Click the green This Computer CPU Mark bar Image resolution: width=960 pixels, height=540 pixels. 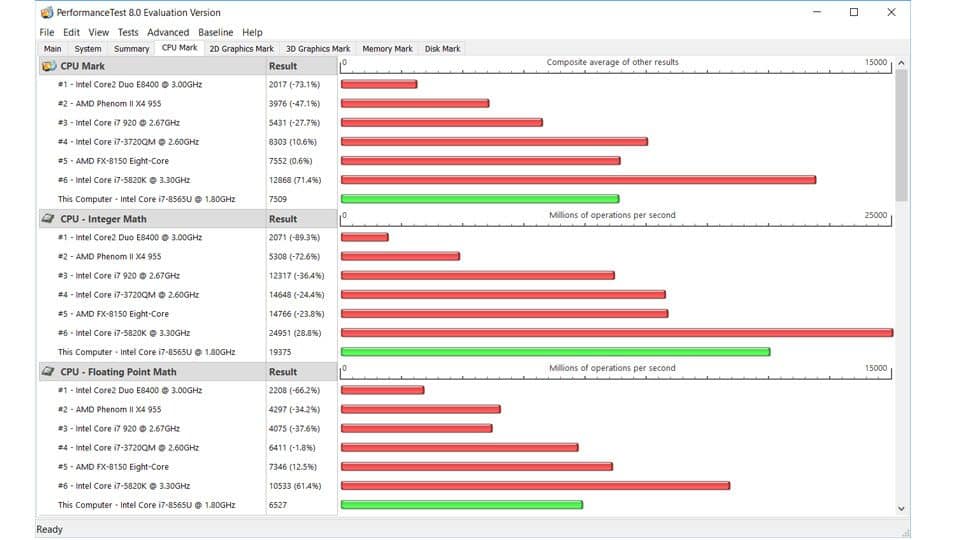(x=480, y=199)
